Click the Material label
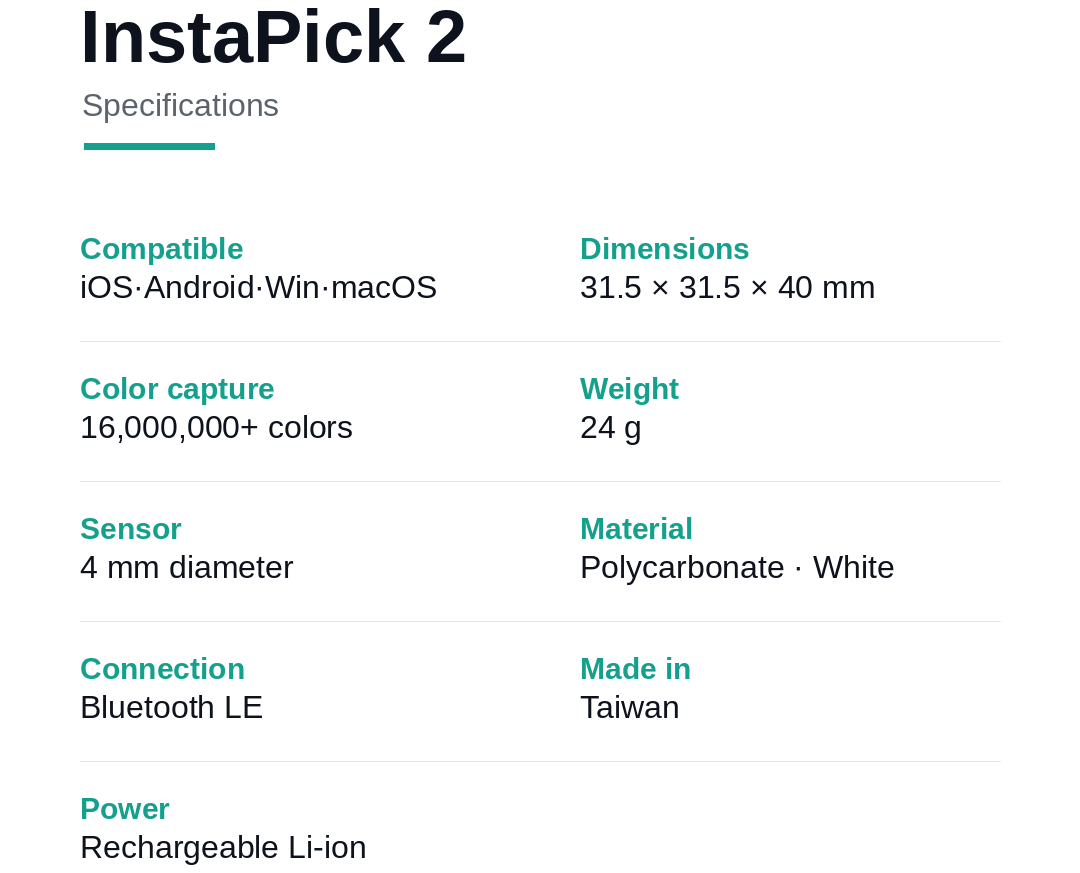 pyautogui.click(x=636, y=529)
